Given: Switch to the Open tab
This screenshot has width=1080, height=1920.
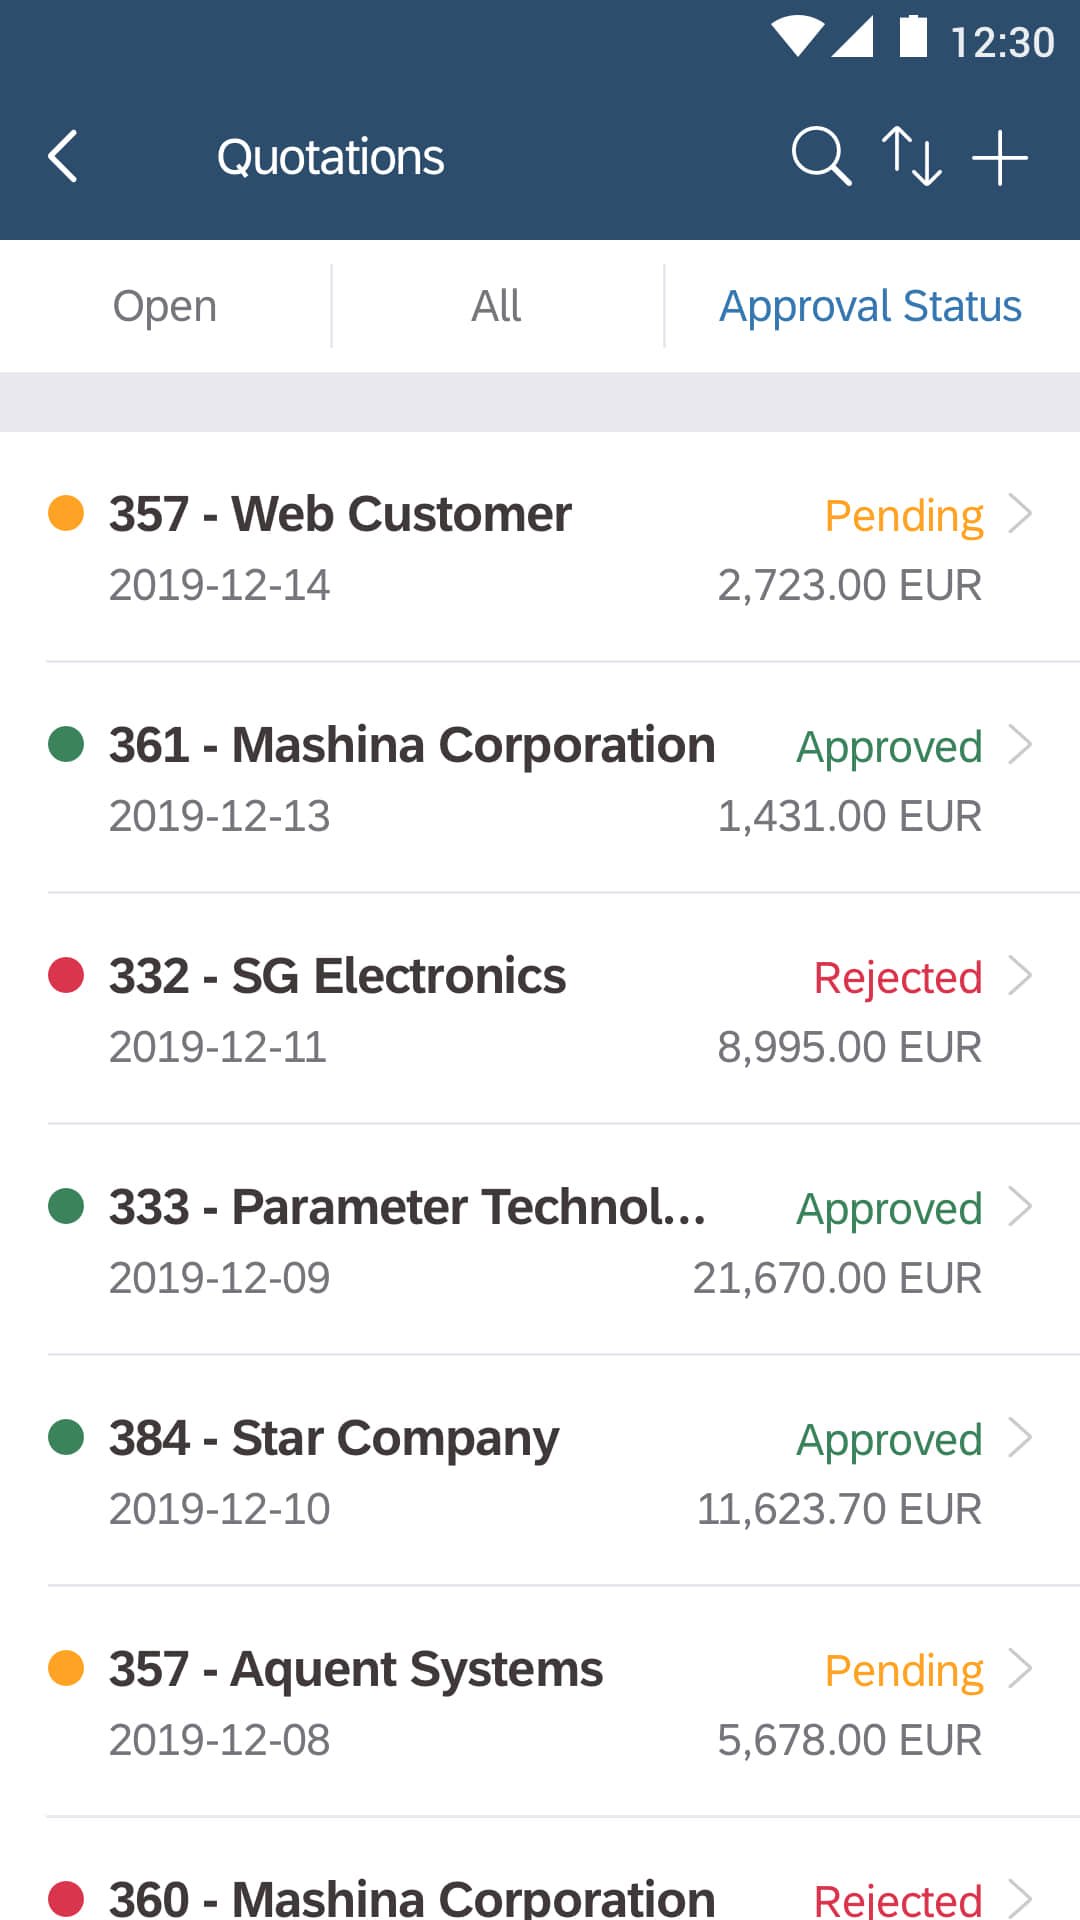Looking at the screenshot, I should point(165,306).
